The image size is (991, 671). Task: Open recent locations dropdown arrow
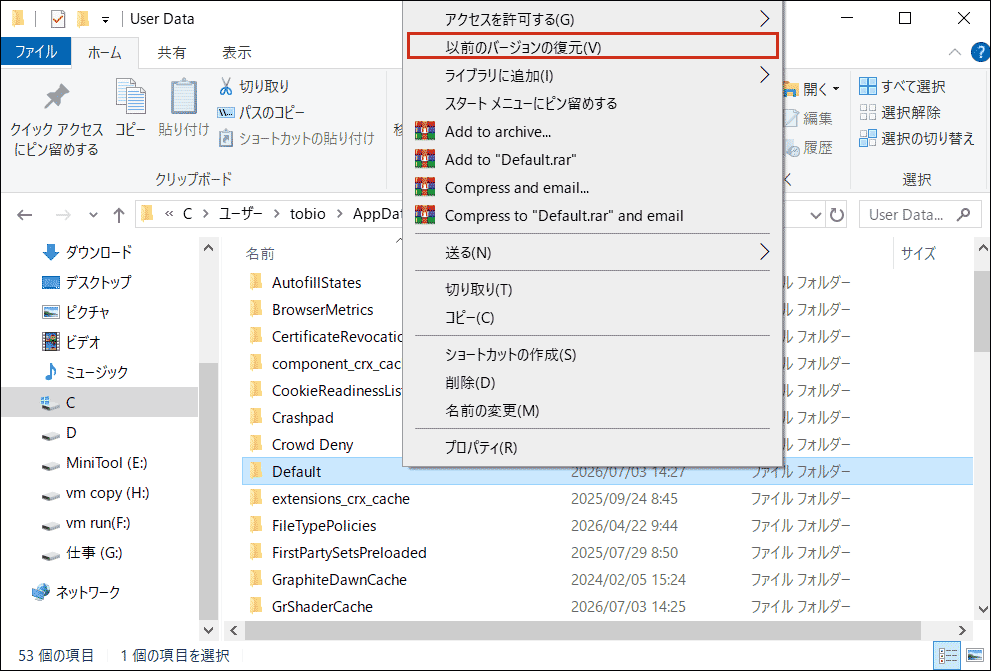point(94,215)
